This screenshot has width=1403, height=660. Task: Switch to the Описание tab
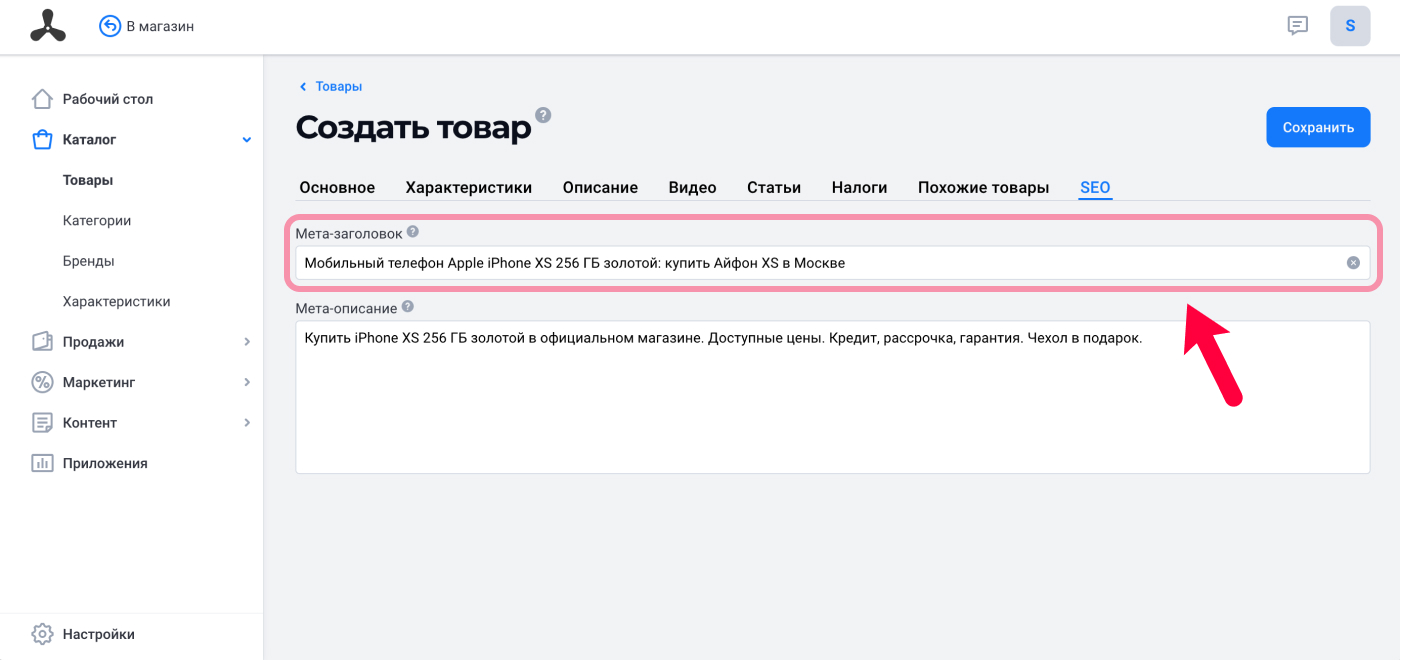pos(600,188)
